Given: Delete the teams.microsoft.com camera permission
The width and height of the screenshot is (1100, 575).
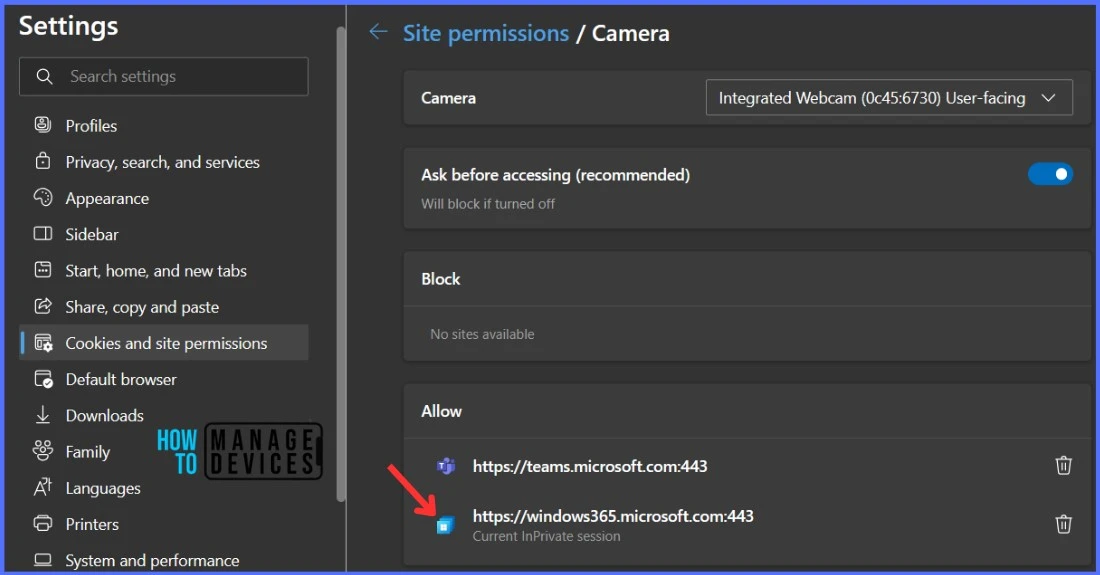Looking at the screenshot, I should point(1063,465).
